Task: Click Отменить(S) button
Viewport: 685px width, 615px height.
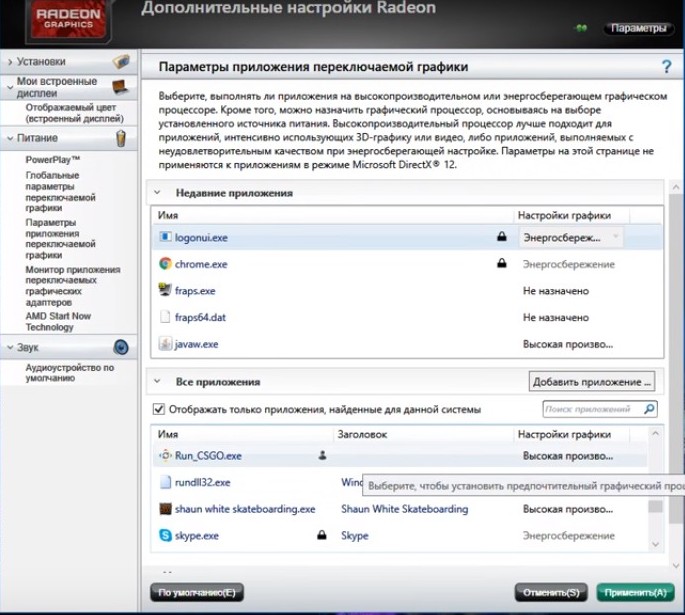Action: [551, 593]
